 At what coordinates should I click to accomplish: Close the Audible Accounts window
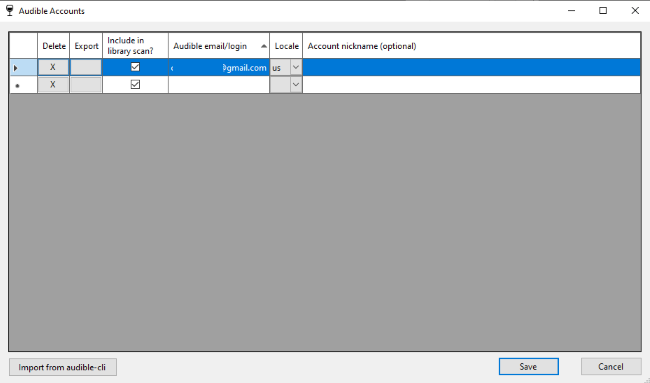[635, 11]
